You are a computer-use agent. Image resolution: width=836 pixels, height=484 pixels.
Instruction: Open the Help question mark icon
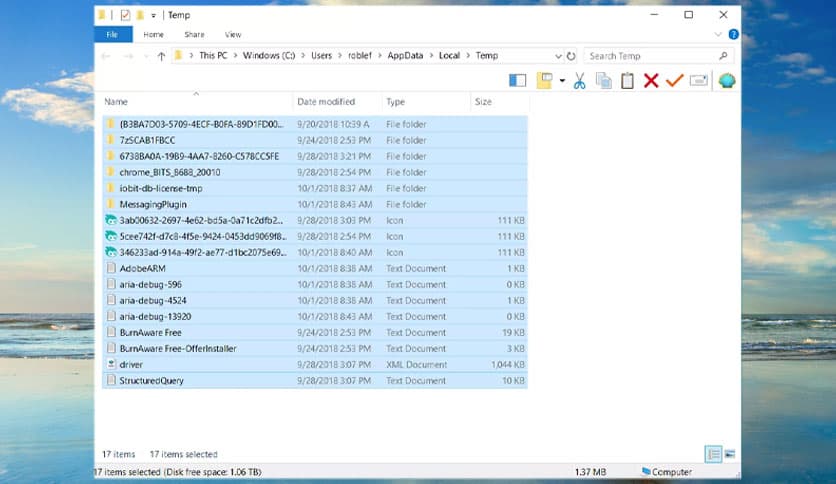click(733, 35)
